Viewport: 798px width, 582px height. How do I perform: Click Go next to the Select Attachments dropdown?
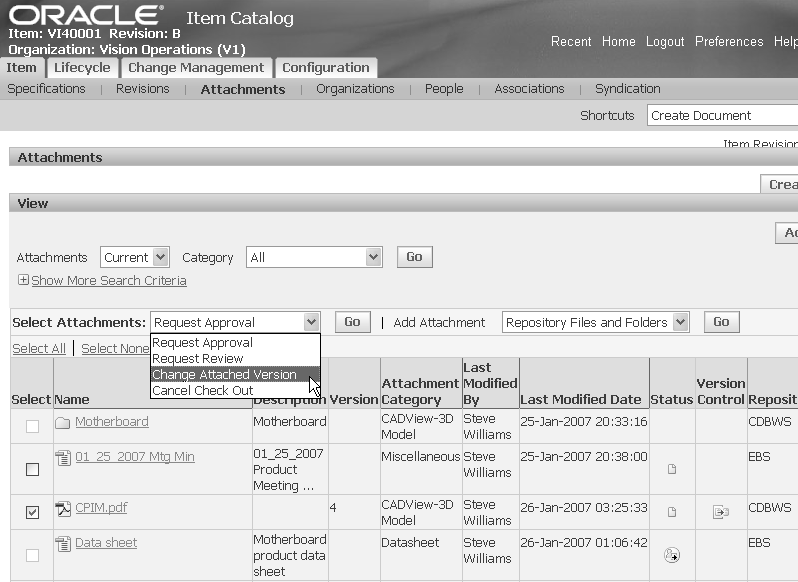pyautogui.click(x=352, y=322)
